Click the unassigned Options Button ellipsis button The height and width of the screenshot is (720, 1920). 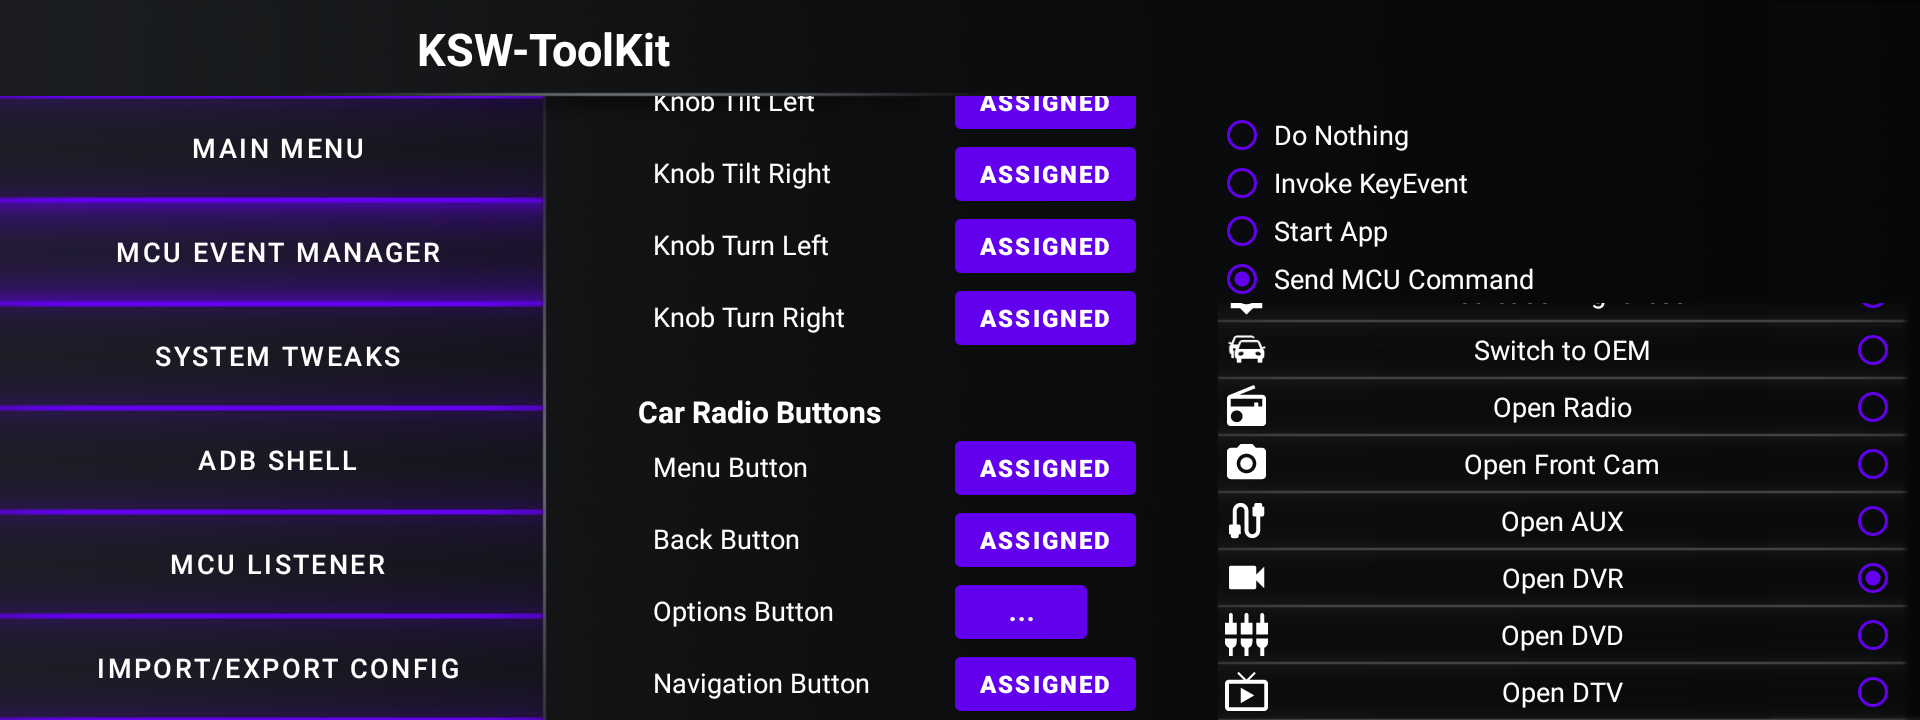click(1021, 612)
